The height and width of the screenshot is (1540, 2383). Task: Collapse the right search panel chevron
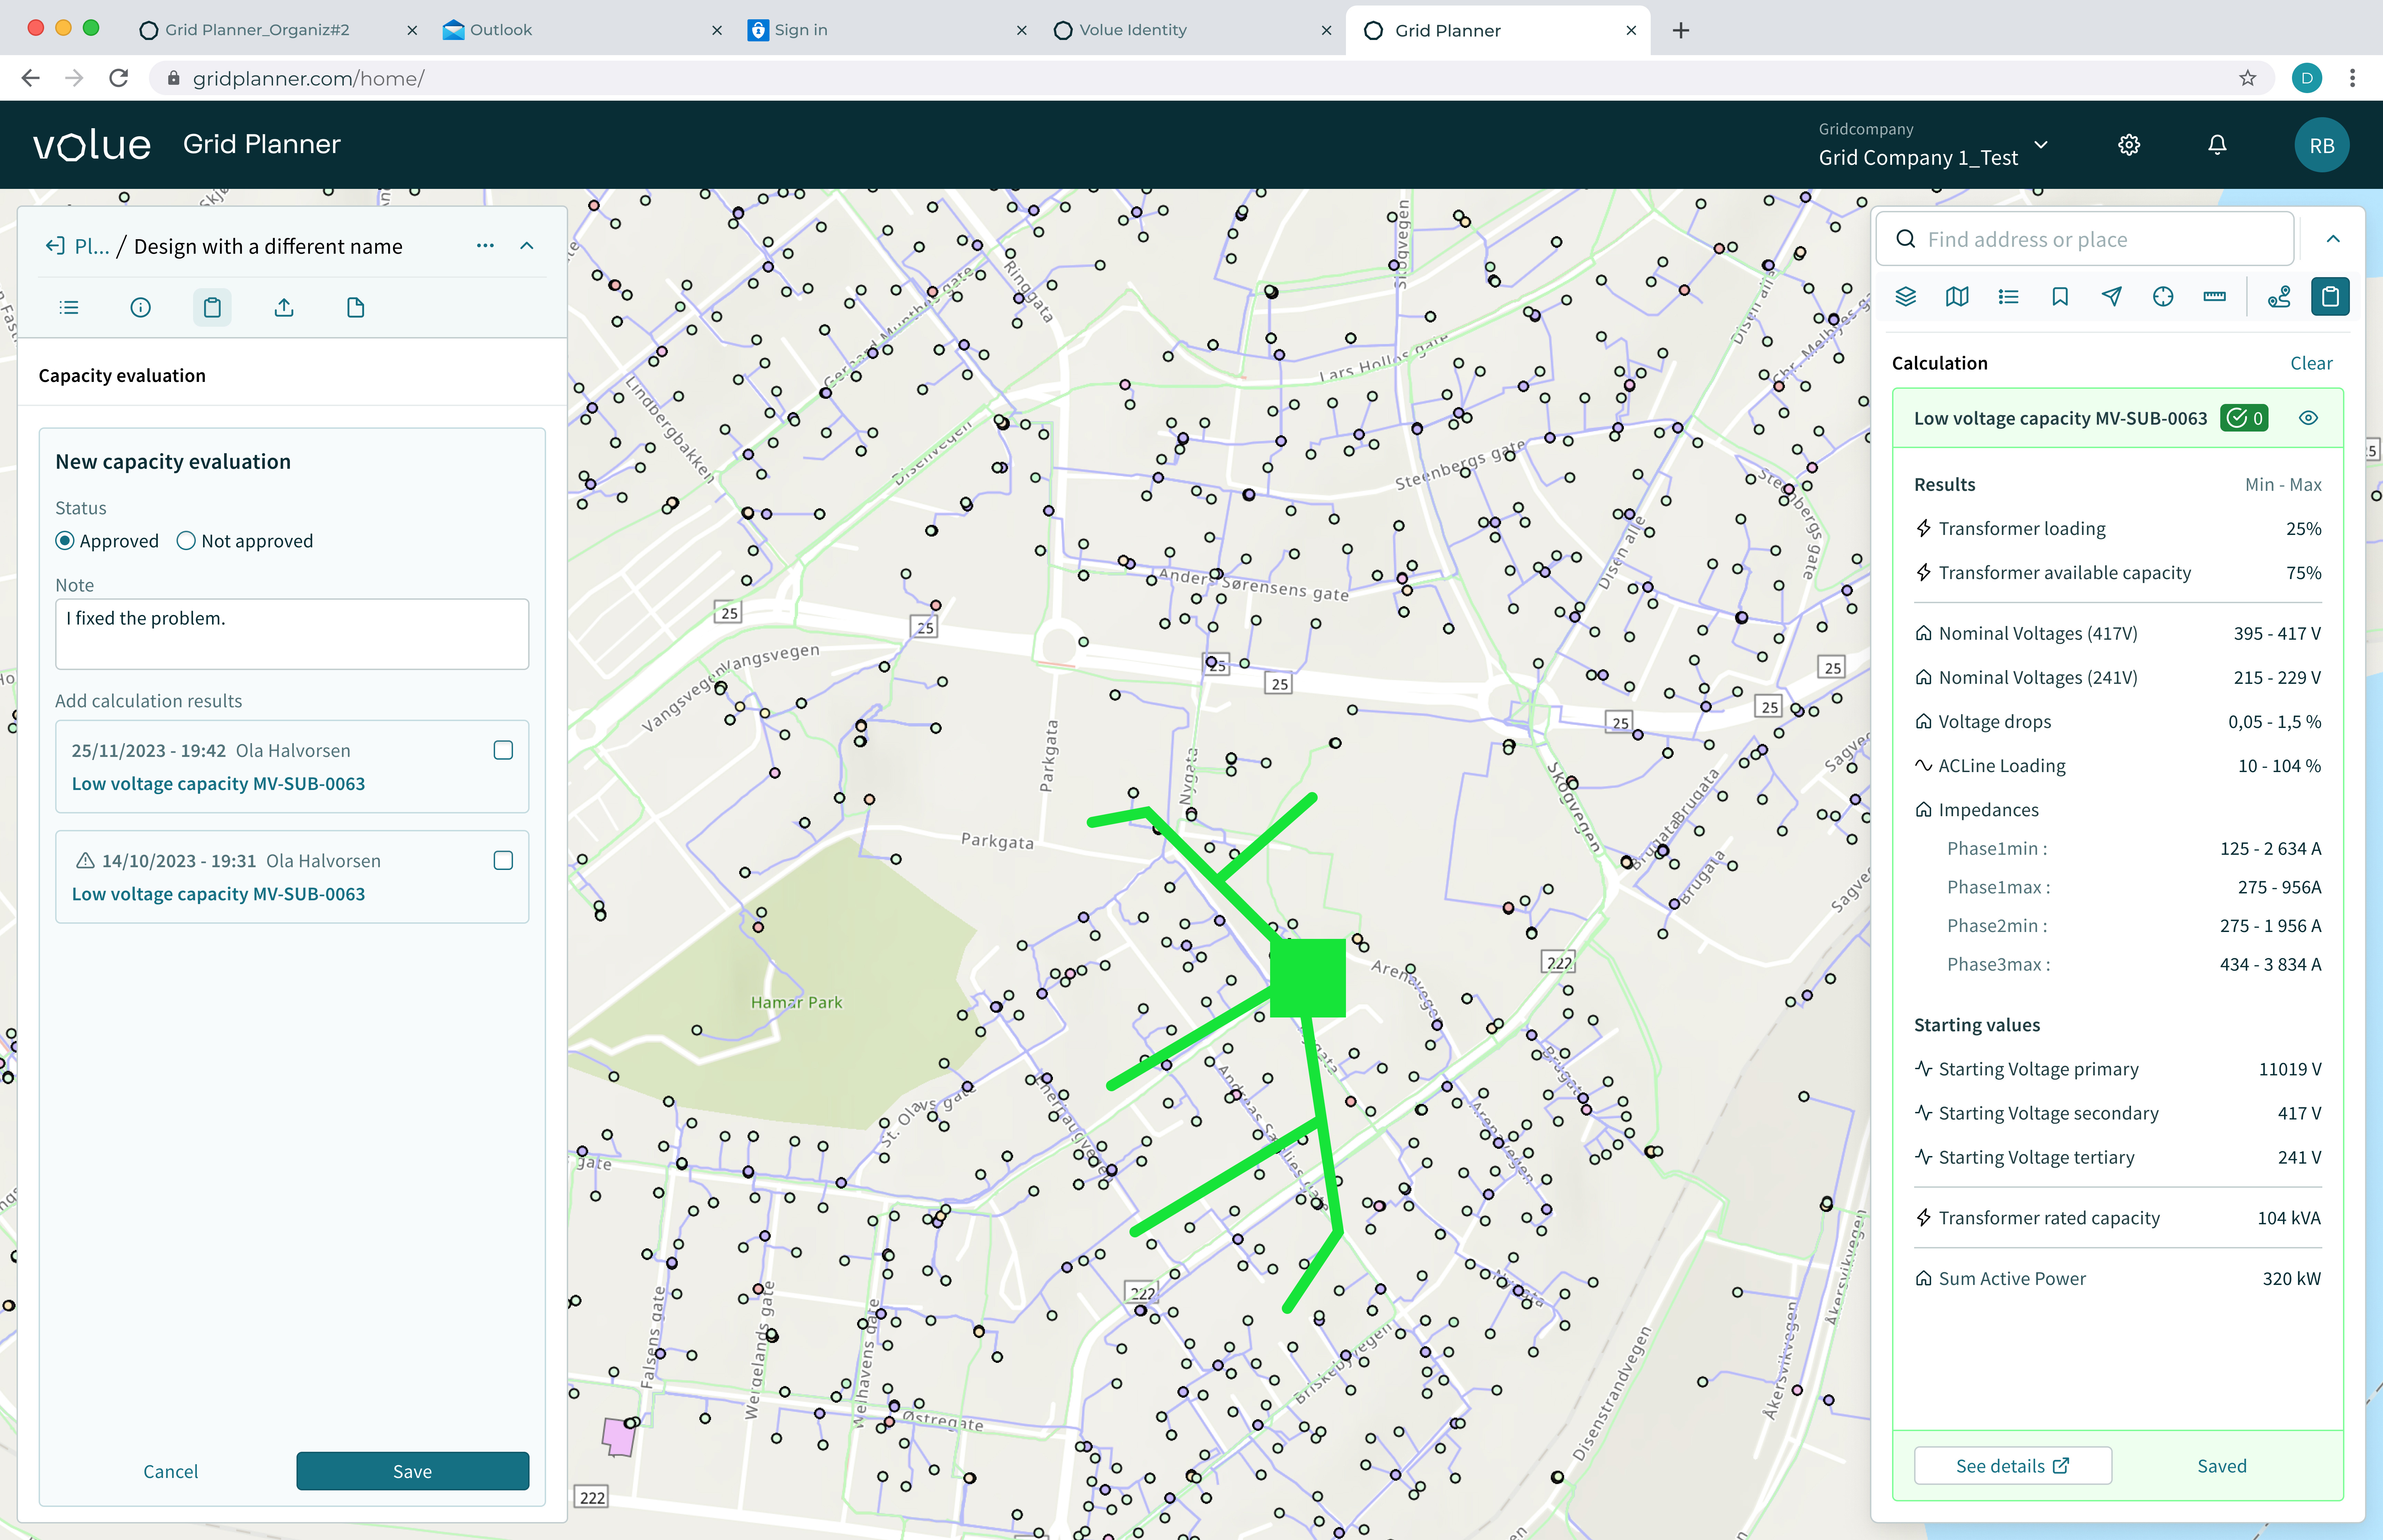[x=2333, y=239]
